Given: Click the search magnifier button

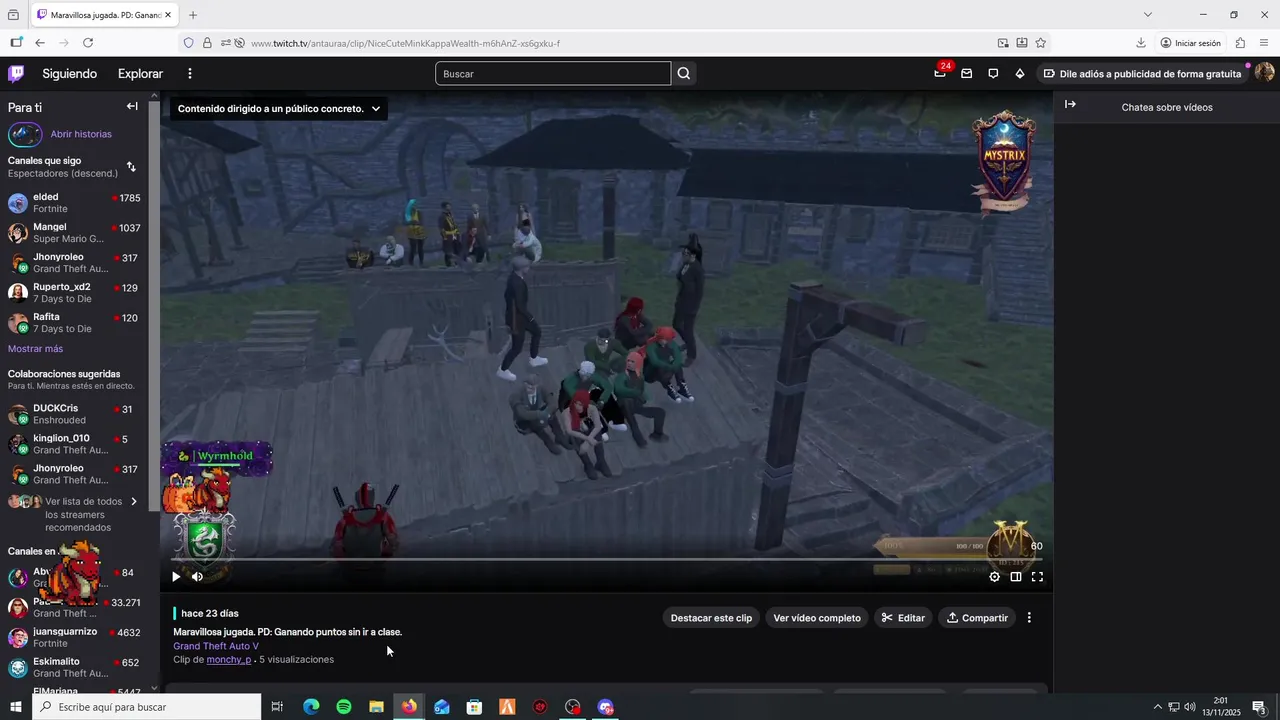Looking at the screenshot, I should 684,73.
